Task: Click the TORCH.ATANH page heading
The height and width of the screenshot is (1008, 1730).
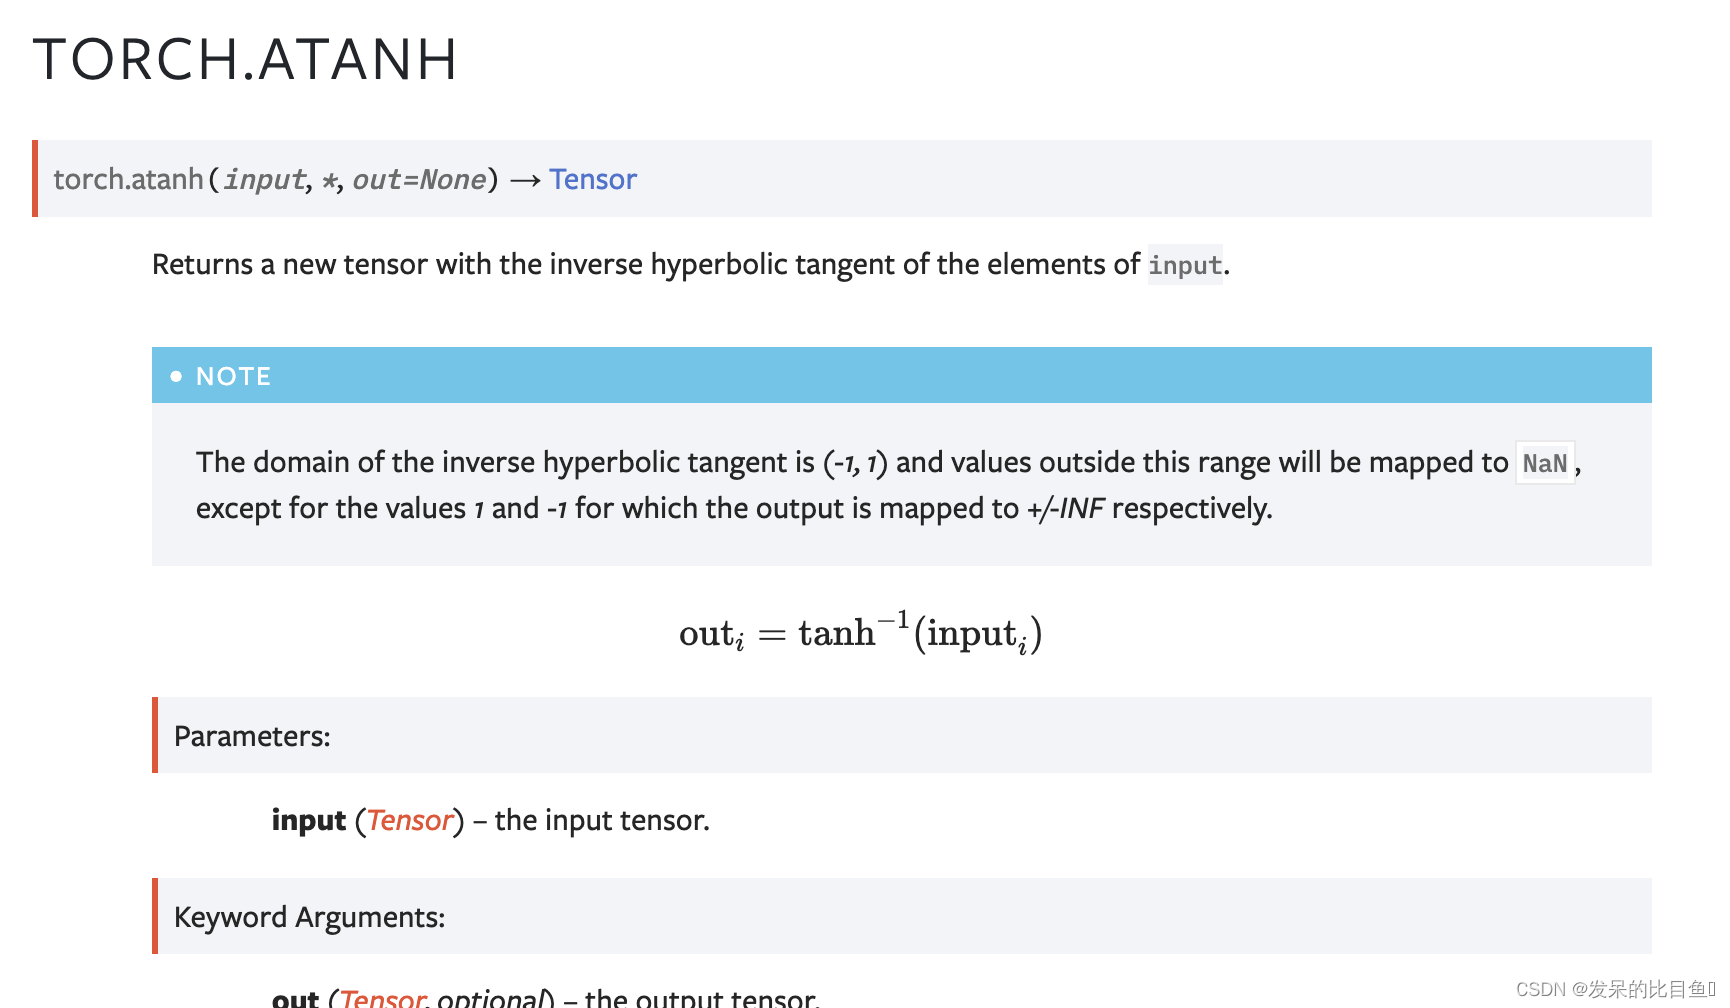Action: 246,60
